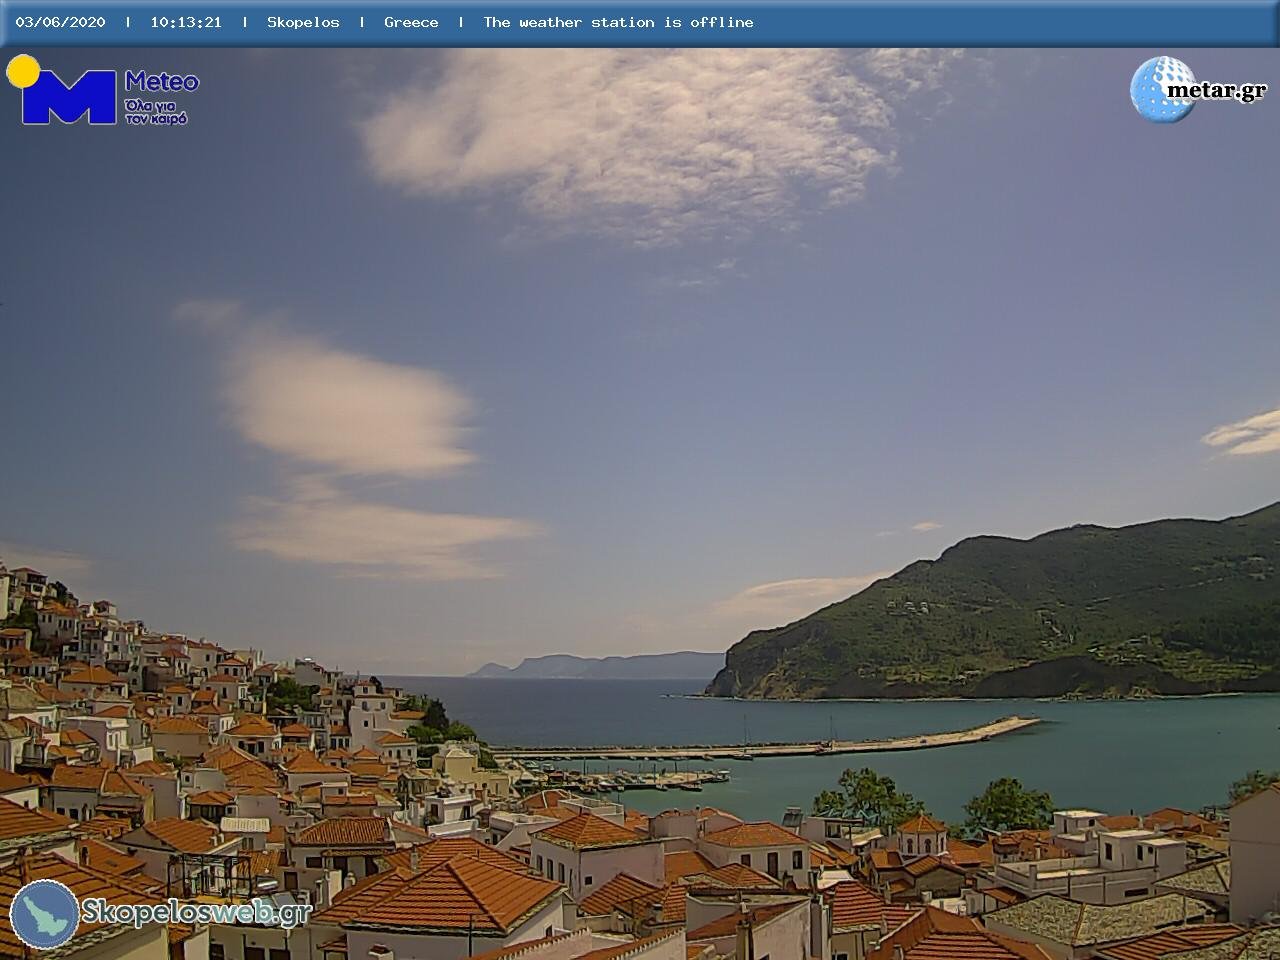Click the Greece label in header
Screen dimensions: 1280x960
point(411,22)
